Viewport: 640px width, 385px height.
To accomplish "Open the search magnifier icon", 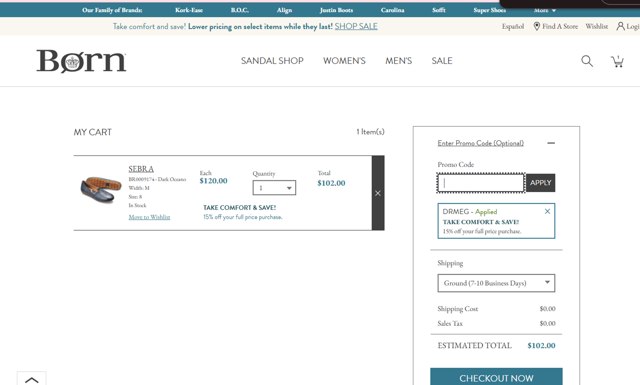I will (x=587, y=61).
